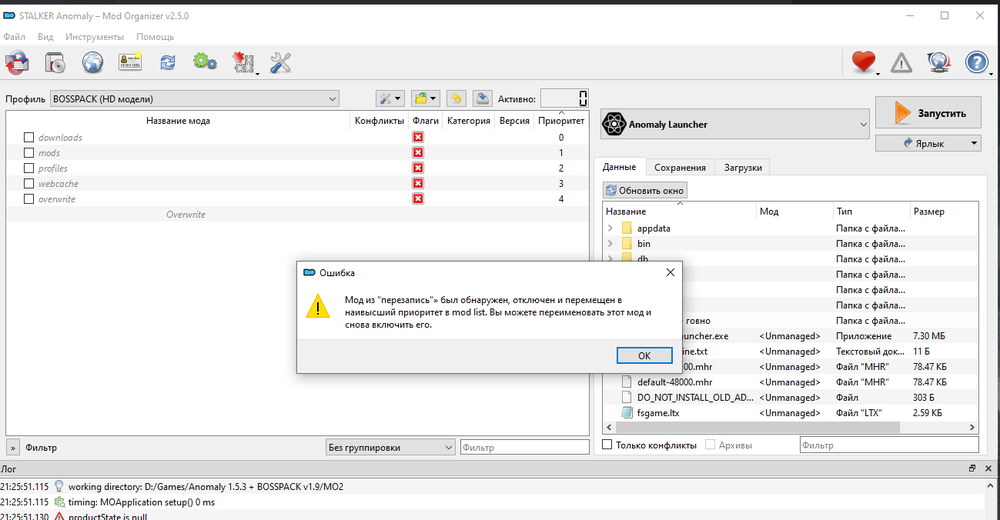
Task: Click the refresh arrows toolbar icon
Action: click(x=168, y=63)
